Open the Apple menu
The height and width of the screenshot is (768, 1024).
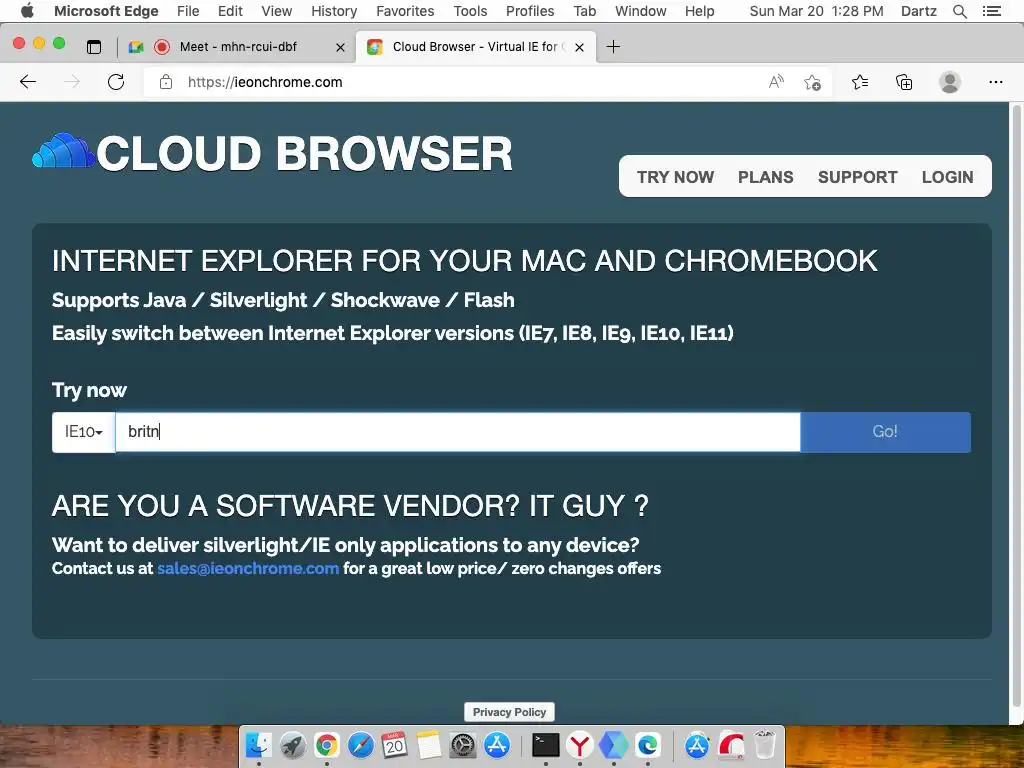tap(27, 11)
